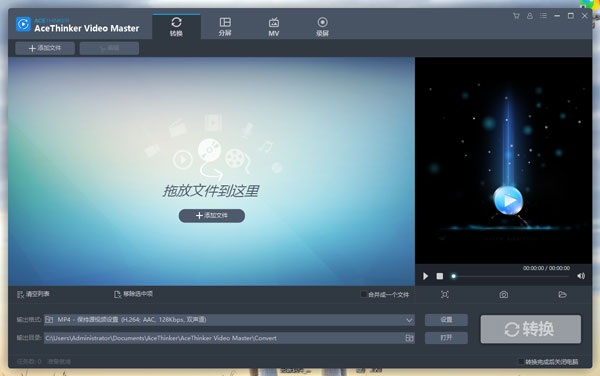Viewport: 600px width, 376px height.
Task: Click the AceThinker logo icon
Action: 23,24
